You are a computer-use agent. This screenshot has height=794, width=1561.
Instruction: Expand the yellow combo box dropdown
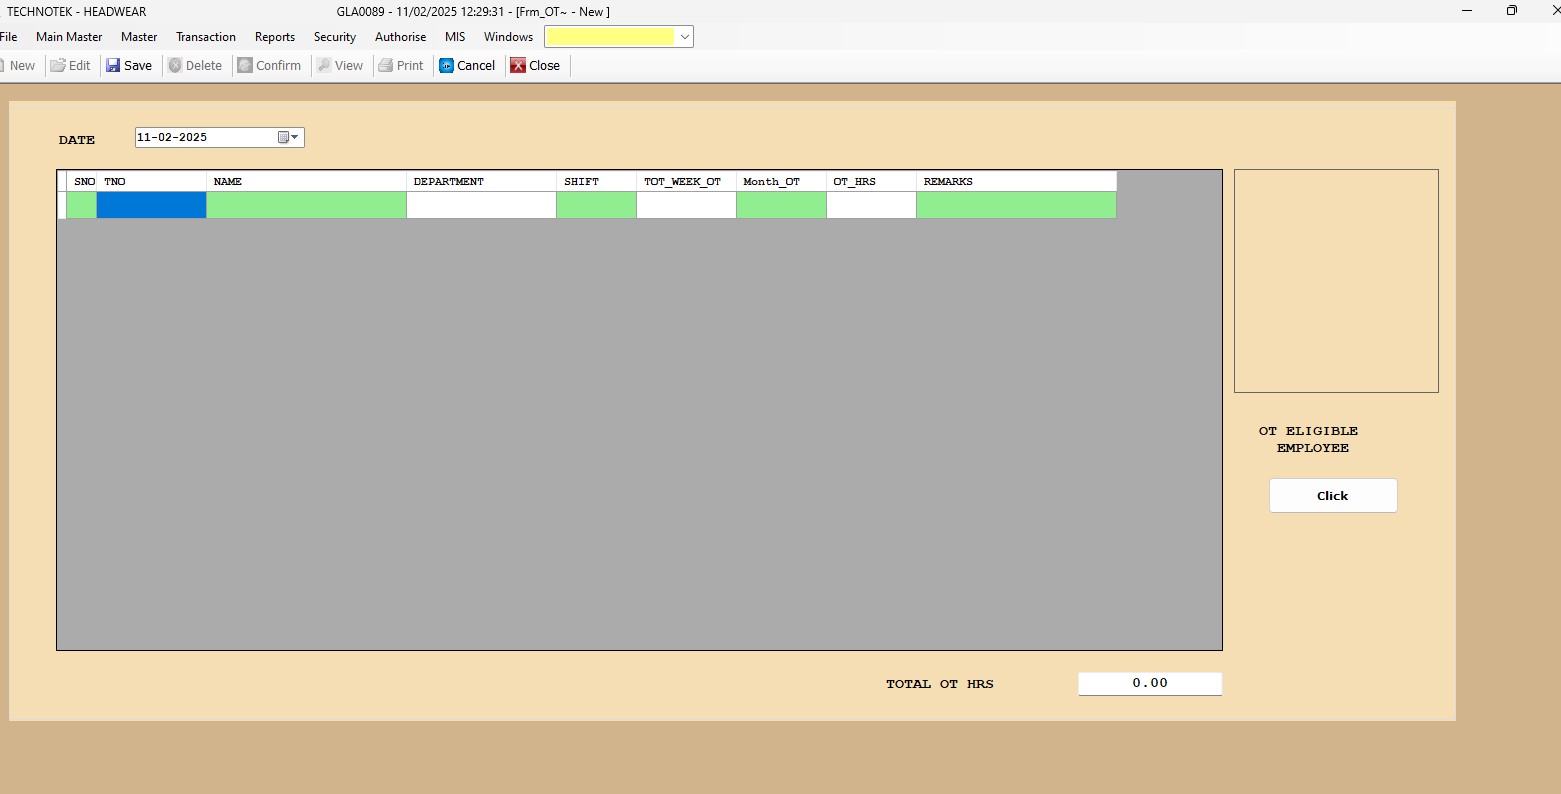click(x=684, y=37)
